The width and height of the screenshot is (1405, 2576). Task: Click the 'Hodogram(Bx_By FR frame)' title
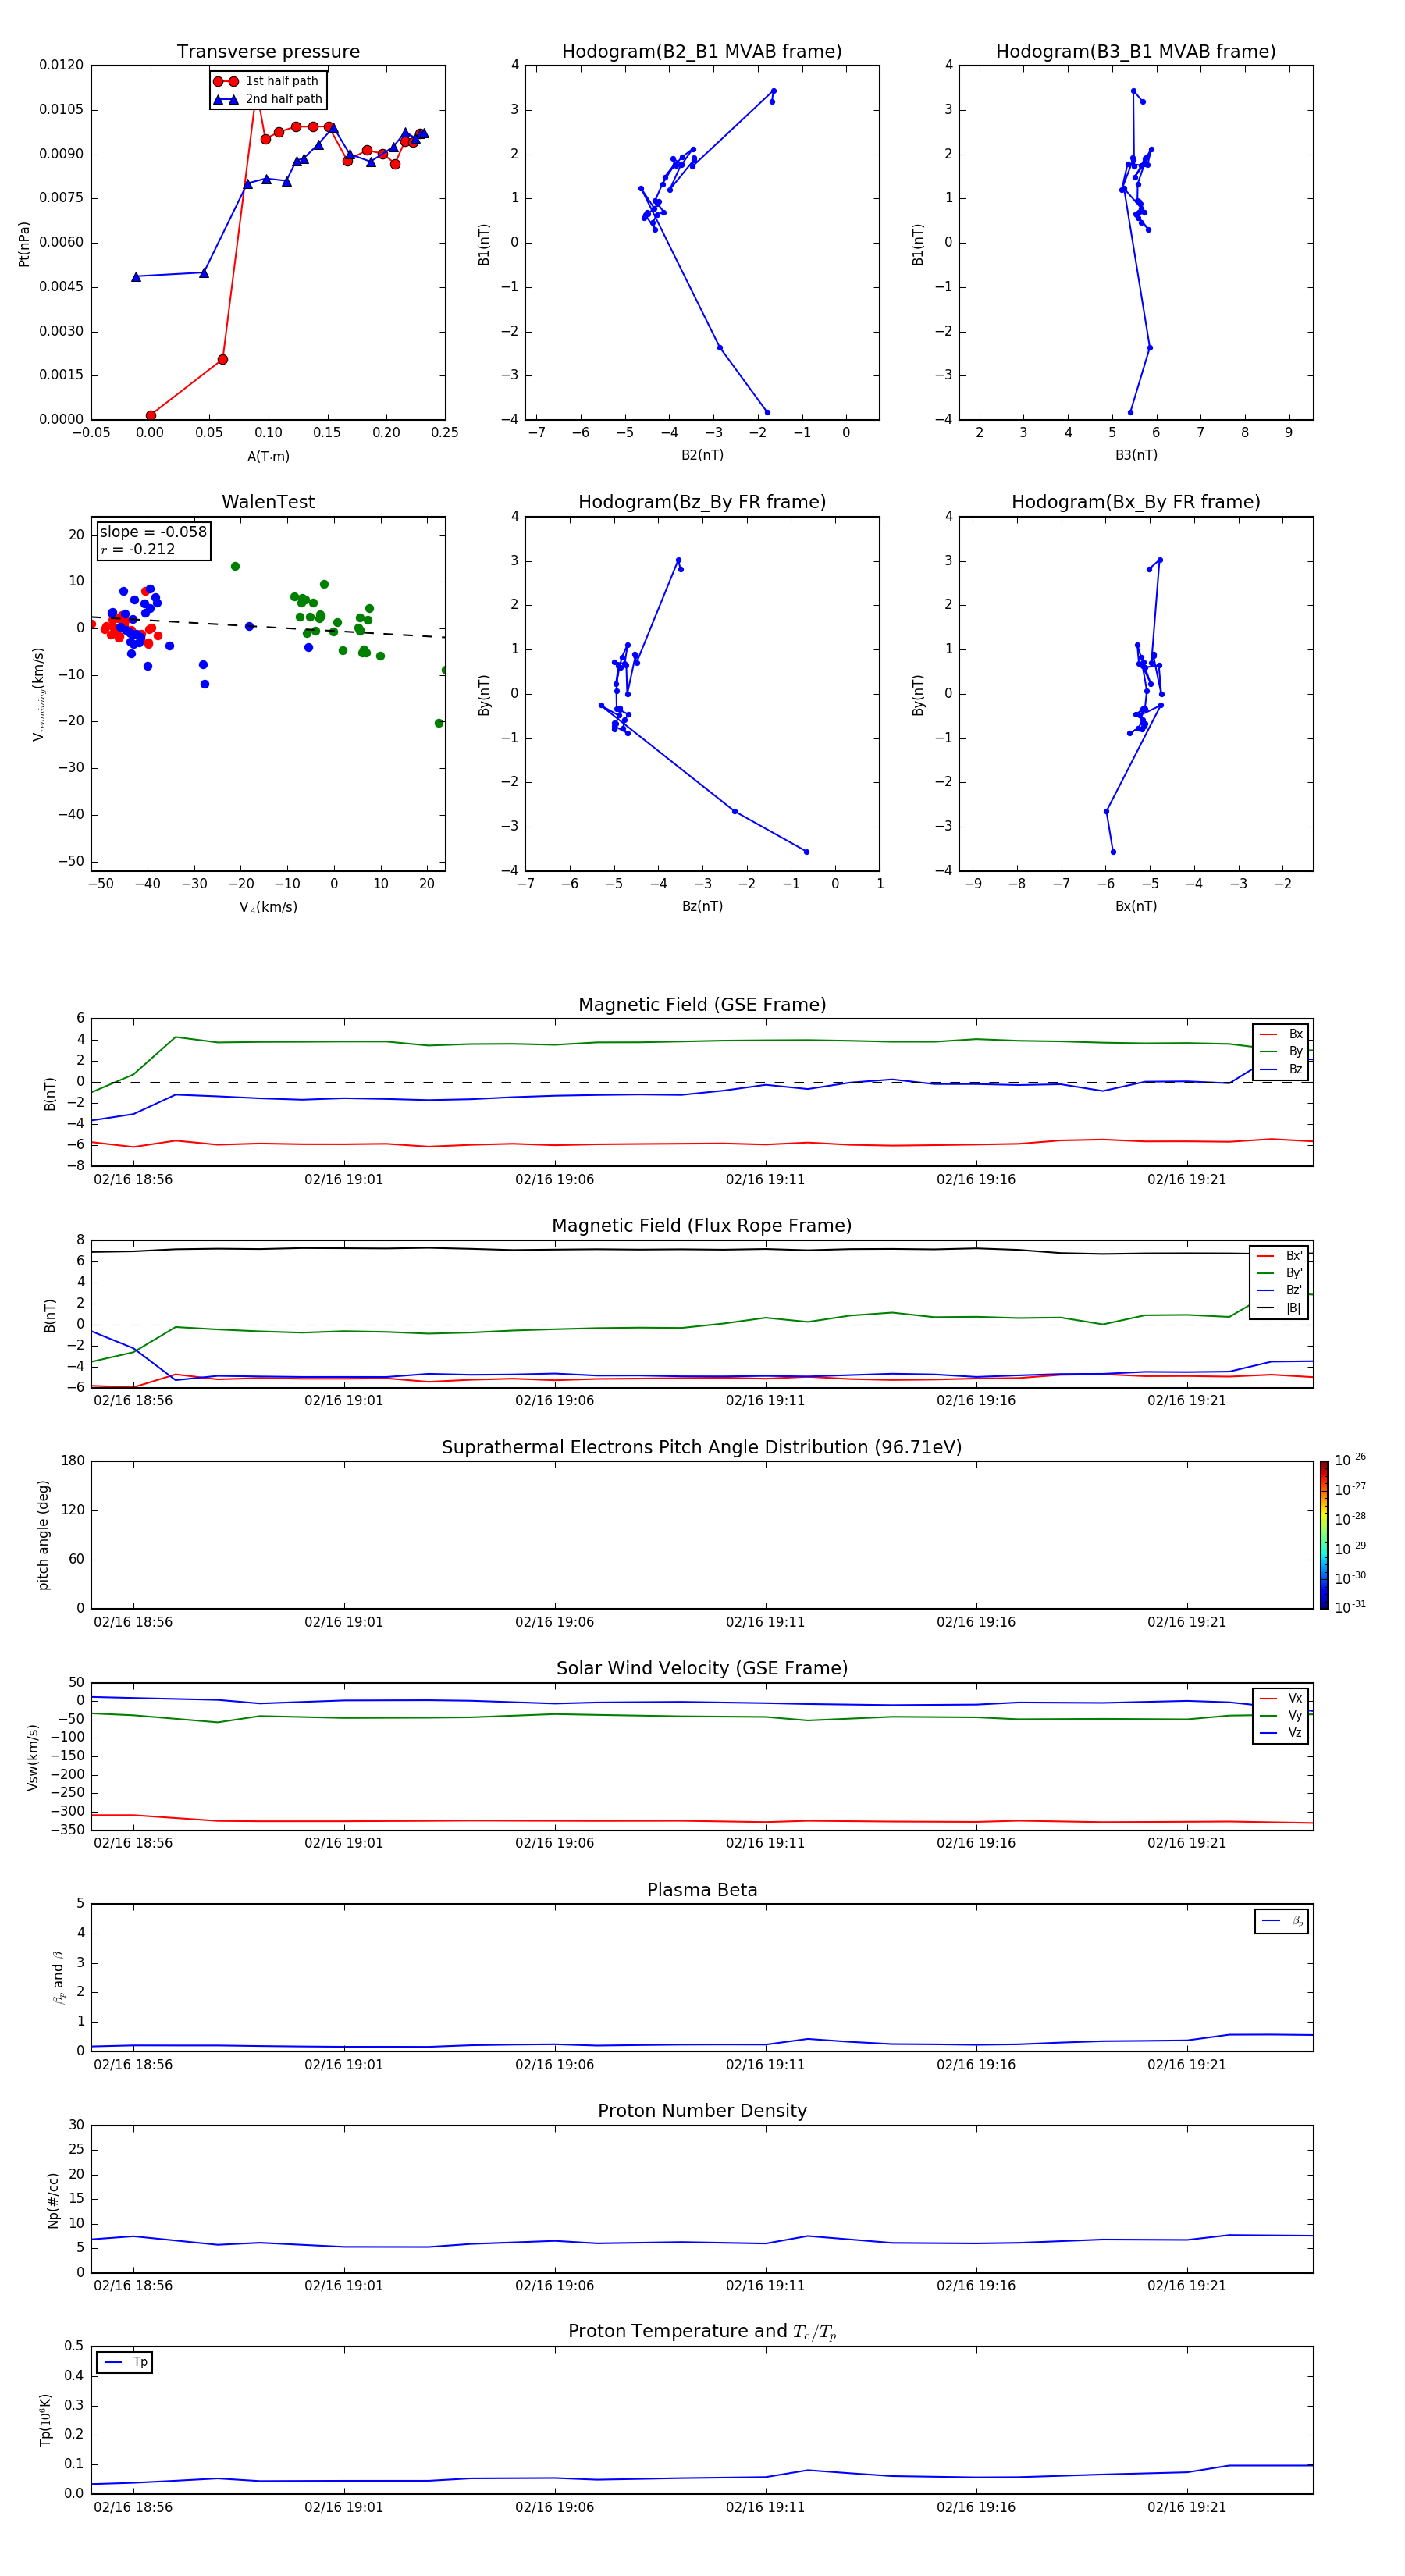(x=1136, y=502)
